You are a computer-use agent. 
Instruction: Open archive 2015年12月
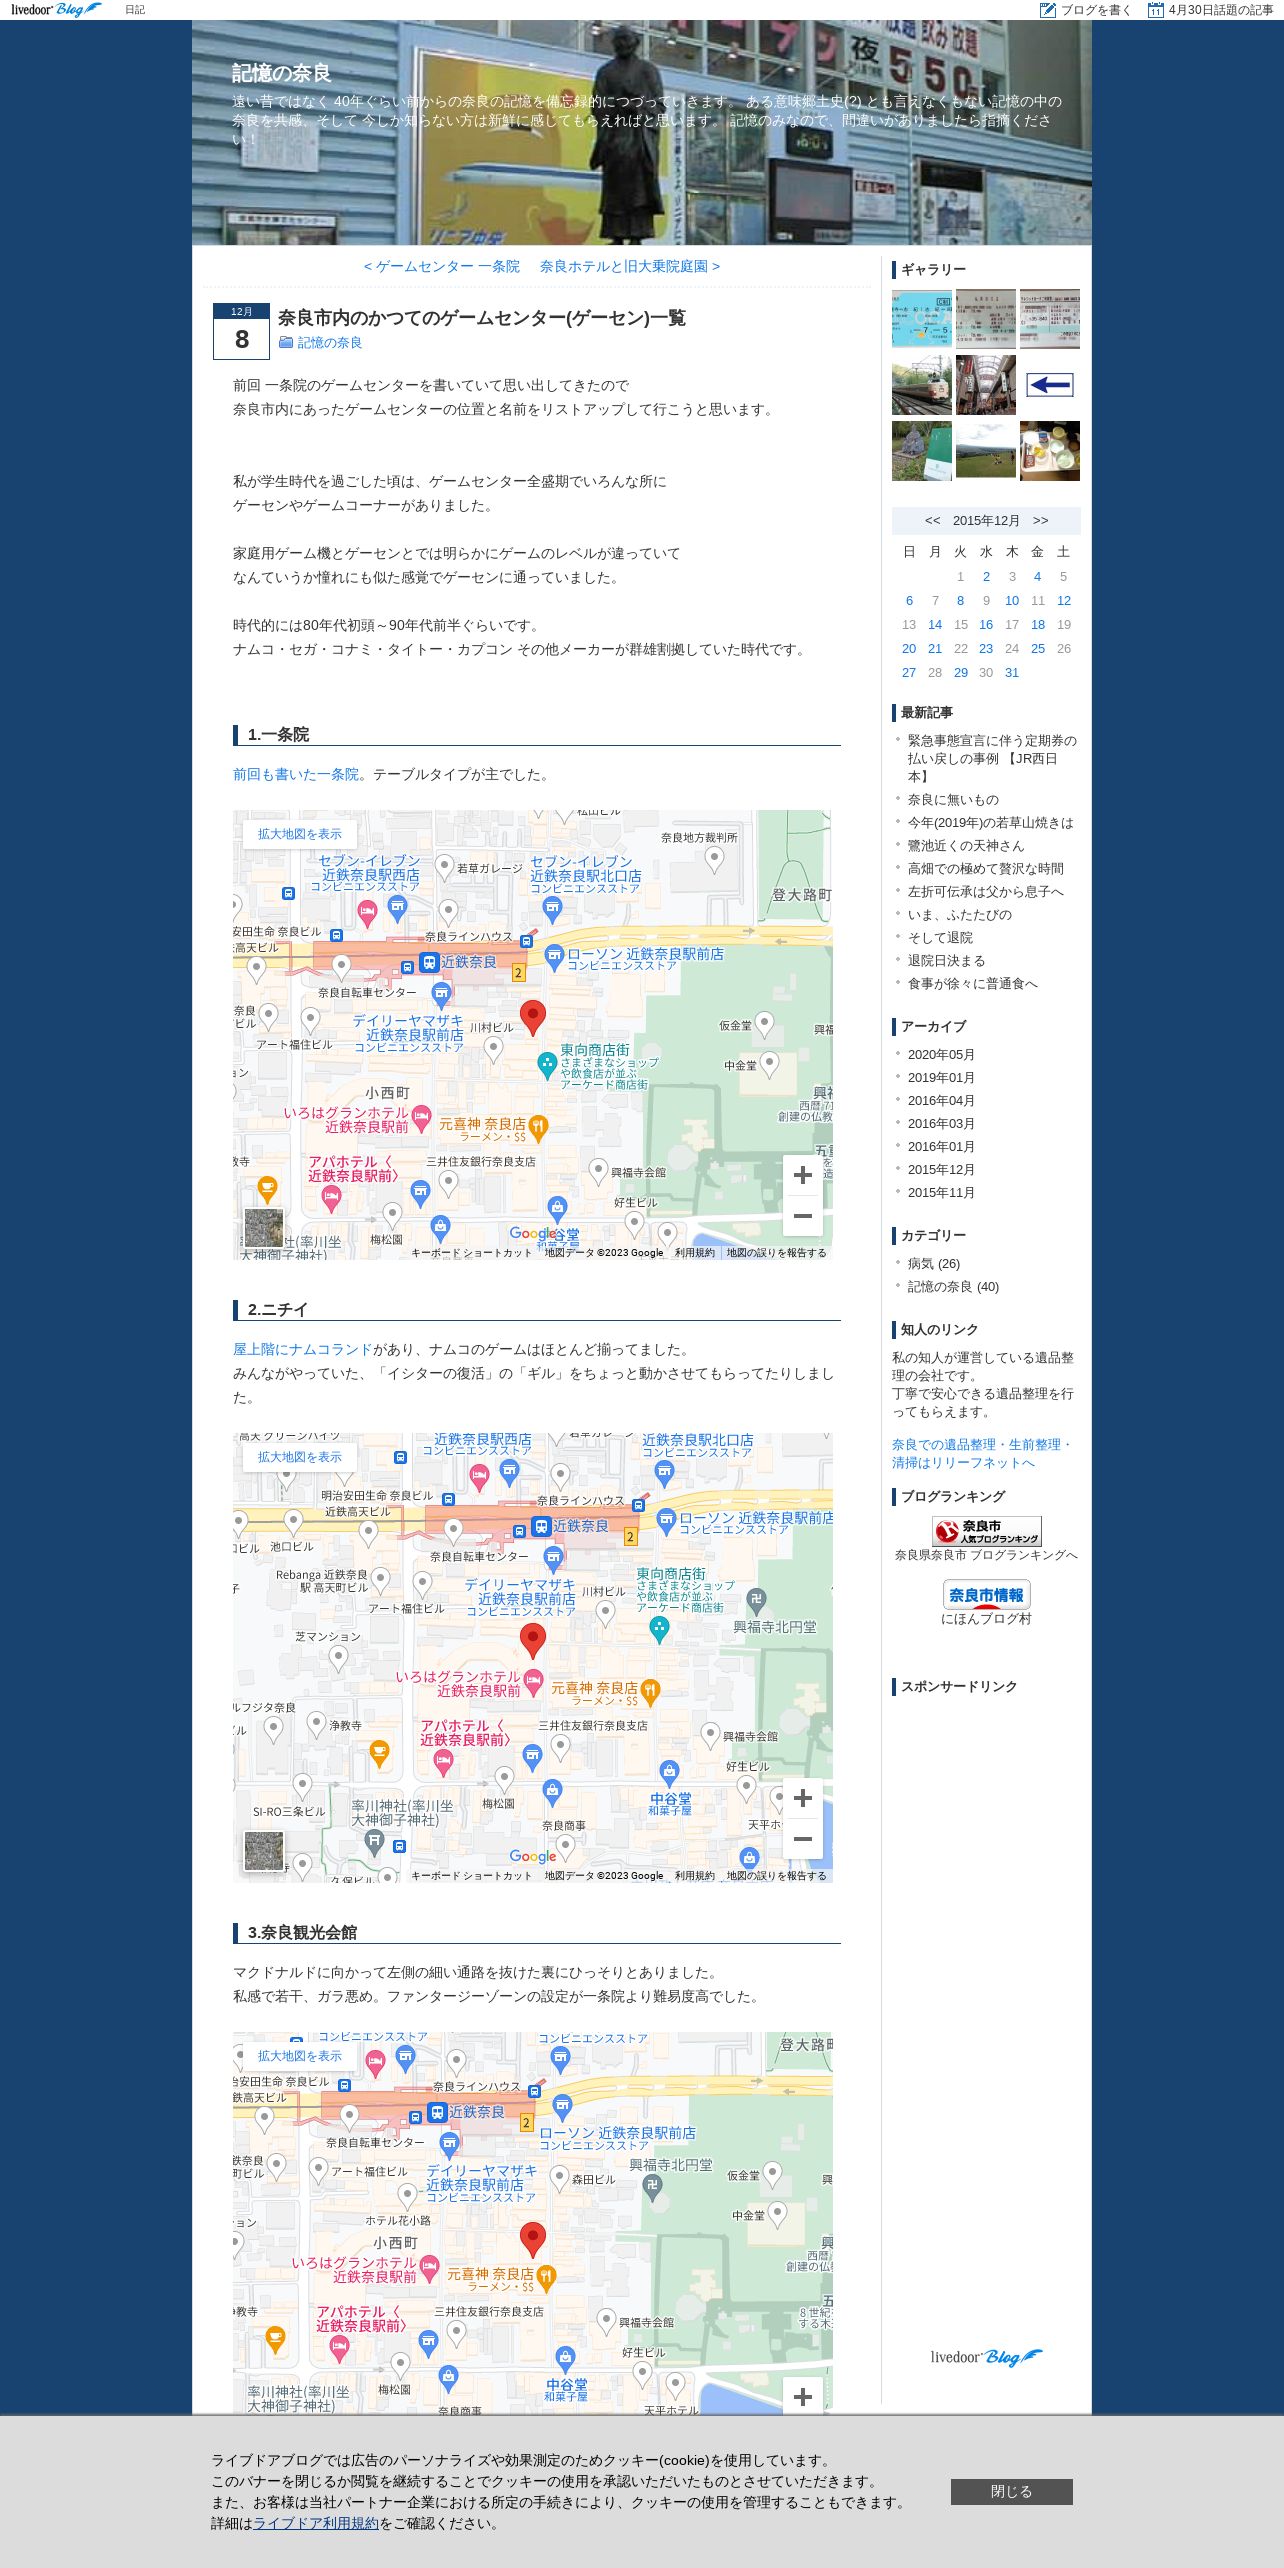pyautogui.click(x=941, y=1170)
